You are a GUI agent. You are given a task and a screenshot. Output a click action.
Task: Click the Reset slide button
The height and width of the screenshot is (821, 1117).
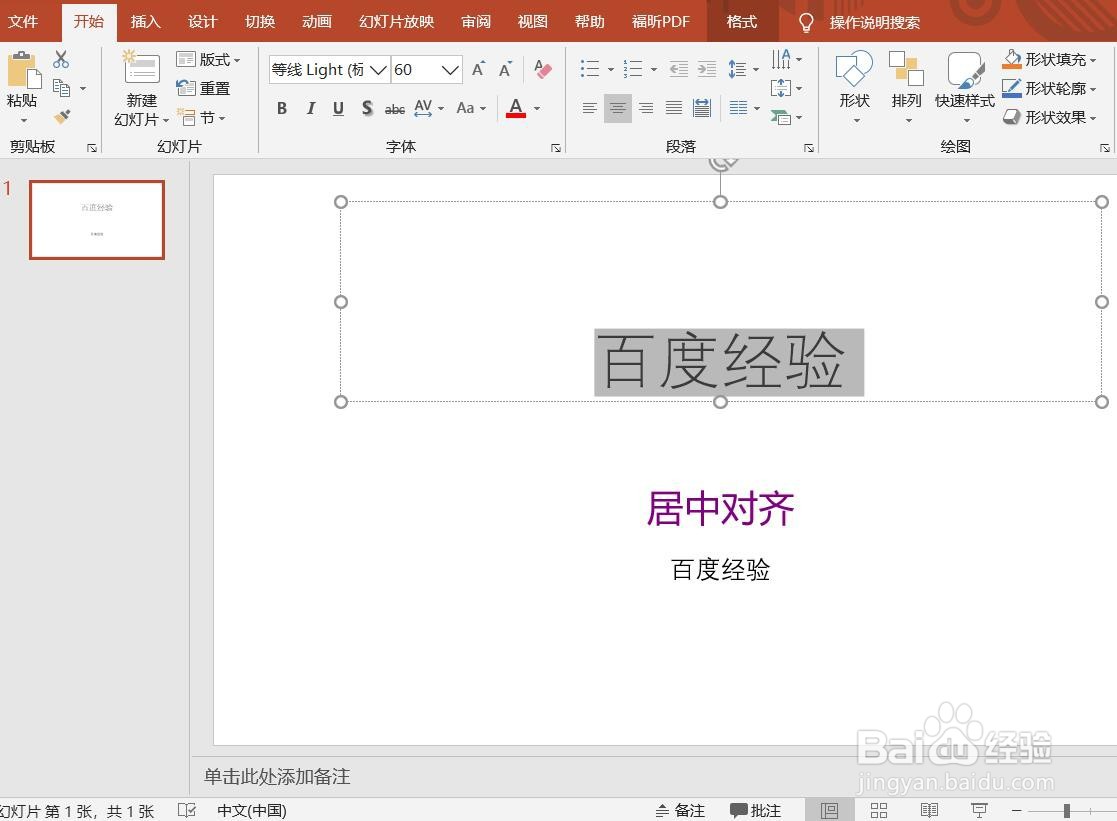click(x=203, y=88)
